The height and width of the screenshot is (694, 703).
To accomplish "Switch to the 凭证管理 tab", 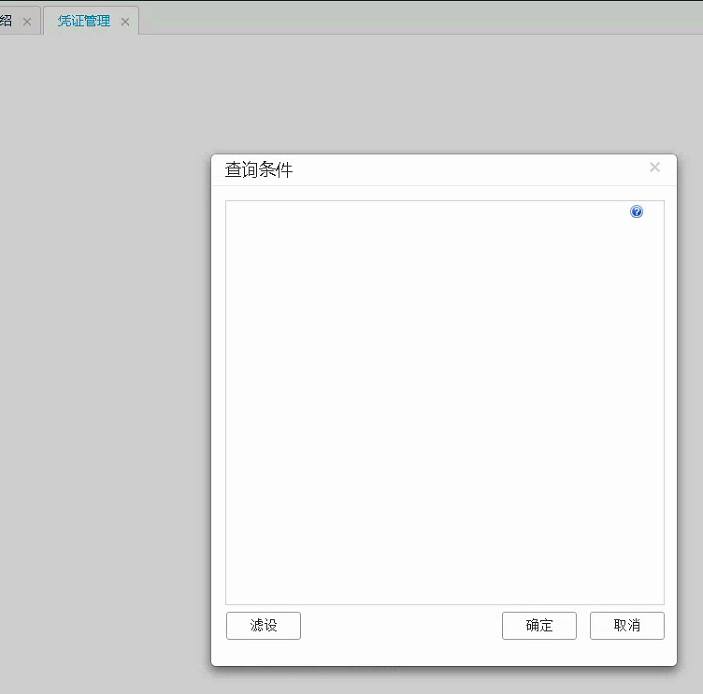I will coord(84,21).
